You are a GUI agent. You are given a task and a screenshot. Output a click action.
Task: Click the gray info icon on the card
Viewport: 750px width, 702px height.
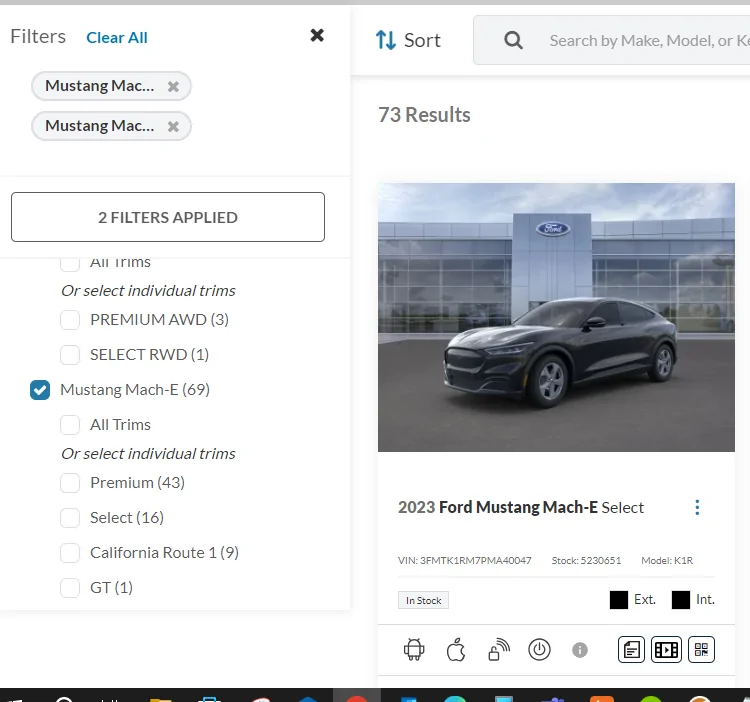tap(580, 650)
